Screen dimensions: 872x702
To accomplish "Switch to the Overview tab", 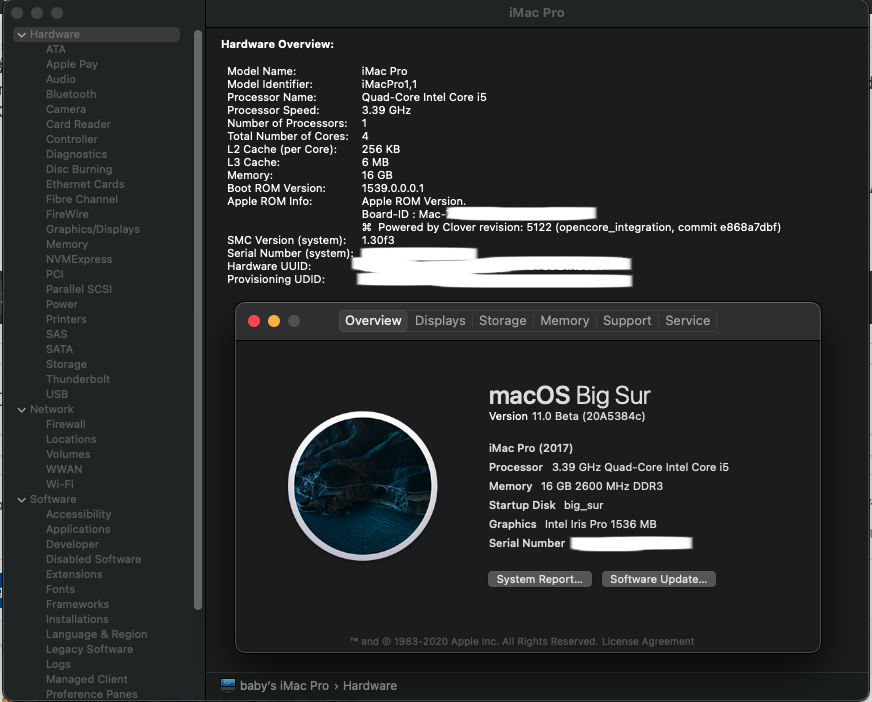I will [373, 321].
